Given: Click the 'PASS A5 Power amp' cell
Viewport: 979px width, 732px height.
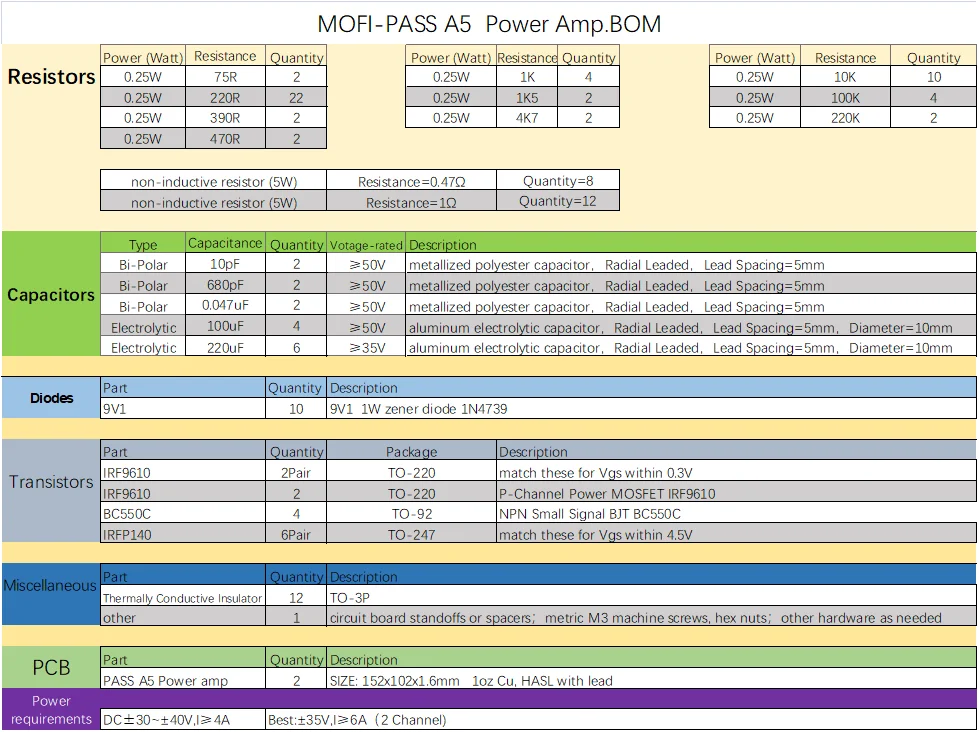Looking at the screenshot, I should click(x=183, y=680).
